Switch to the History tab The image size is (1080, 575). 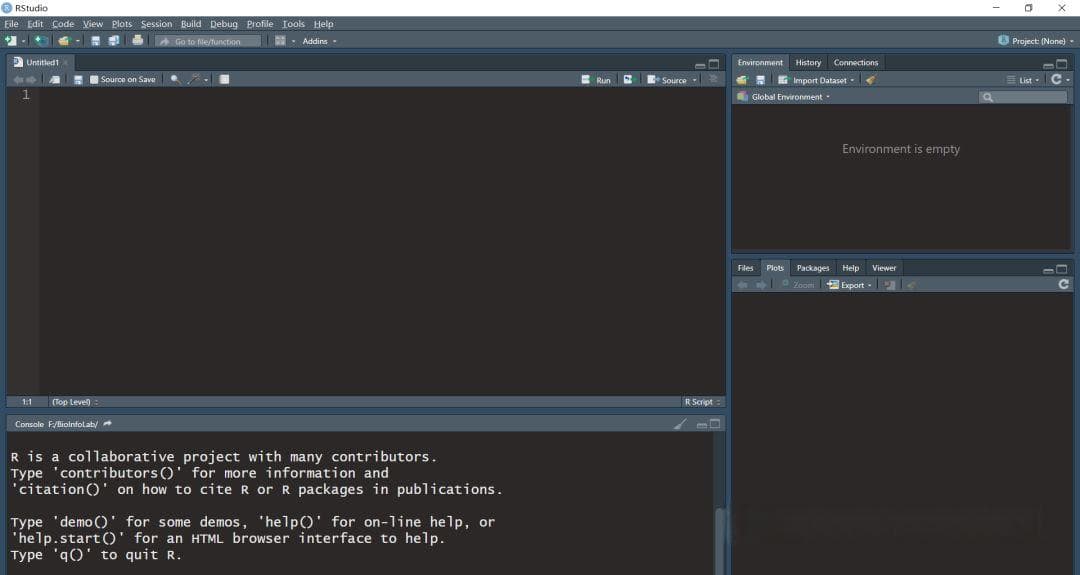pos(808,63)
